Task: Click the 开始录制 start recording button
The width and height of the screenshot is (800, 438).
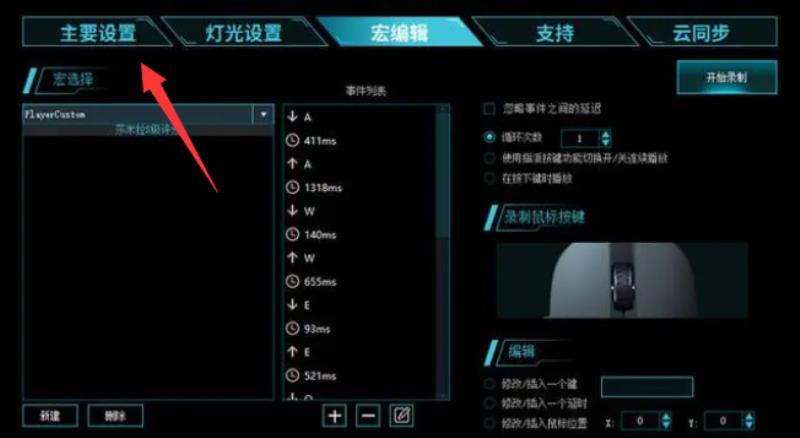Action: [727, 78]
